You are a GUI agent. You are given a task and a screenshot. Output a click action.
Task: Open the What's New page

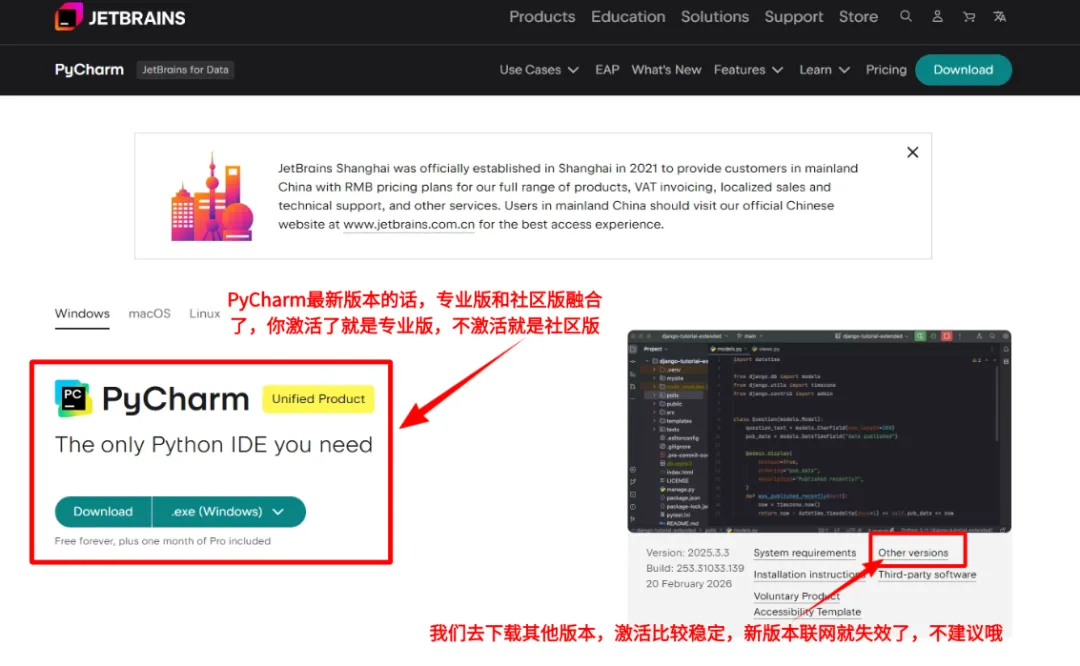pyautogui.click(x=666, y=70)
